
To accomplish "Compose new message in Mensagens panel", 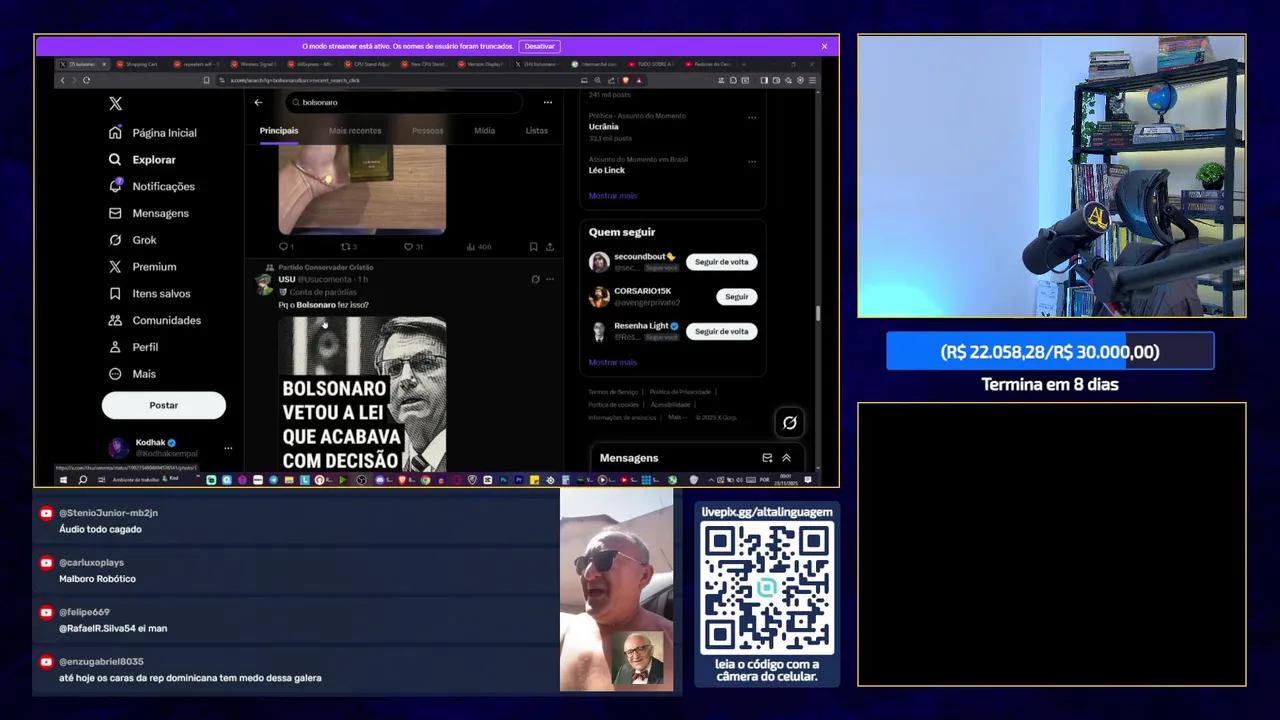I will [x=767, y=458].
